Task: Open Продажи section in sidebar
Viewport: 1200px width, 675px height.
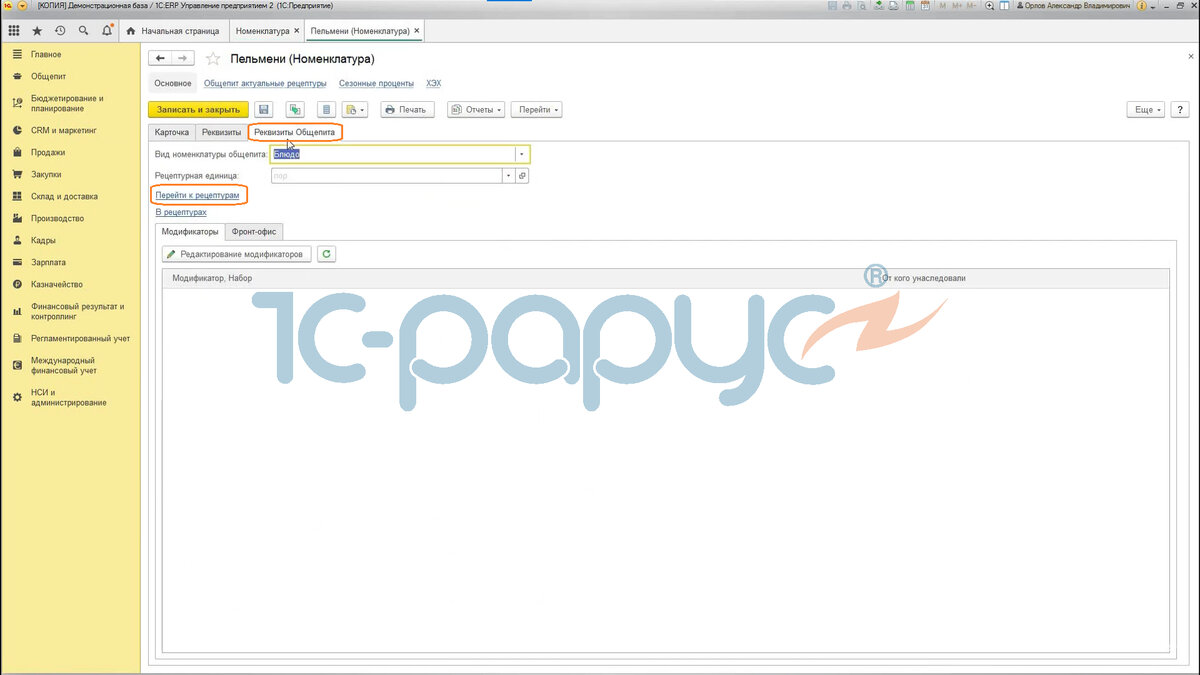Action: coord(48,152)
